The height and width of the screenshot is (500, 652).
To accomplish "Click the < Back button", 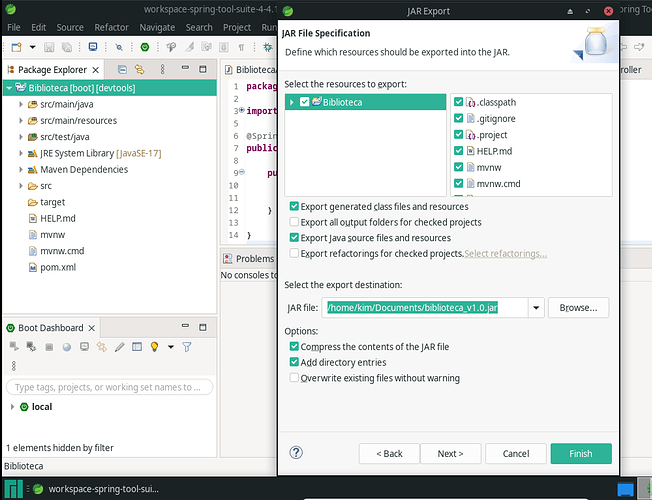I will click(389, 453).
